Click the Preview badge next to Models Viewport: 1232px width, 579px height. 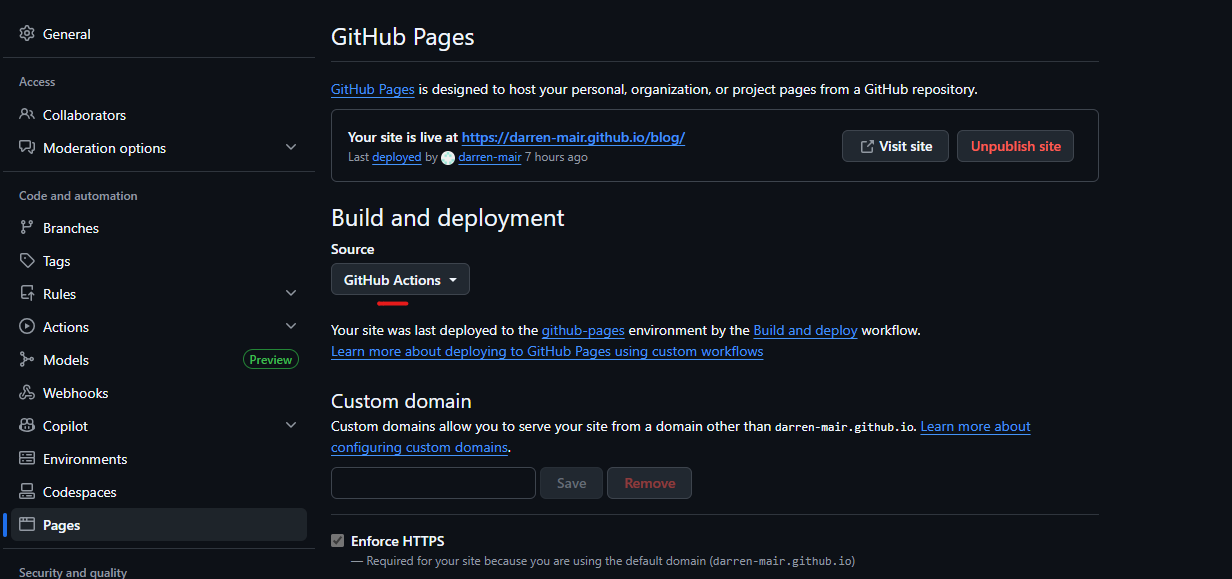[271, 360]
